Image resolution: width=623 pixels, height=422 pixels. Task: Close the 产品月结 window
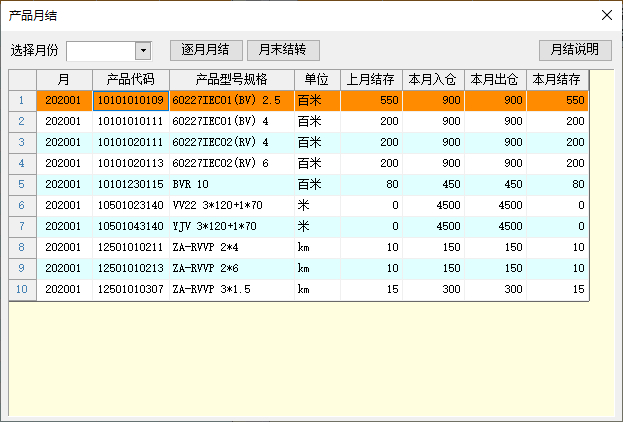point(606,15)
